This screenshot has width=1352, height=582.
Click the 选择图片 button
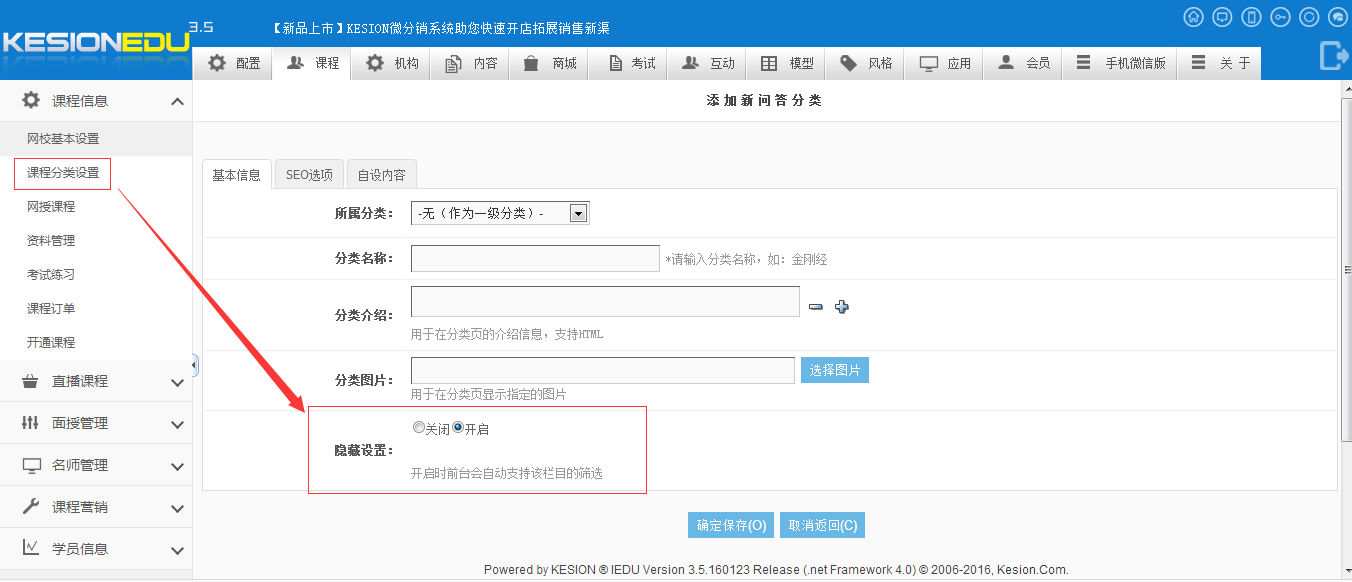pos(835,370)
